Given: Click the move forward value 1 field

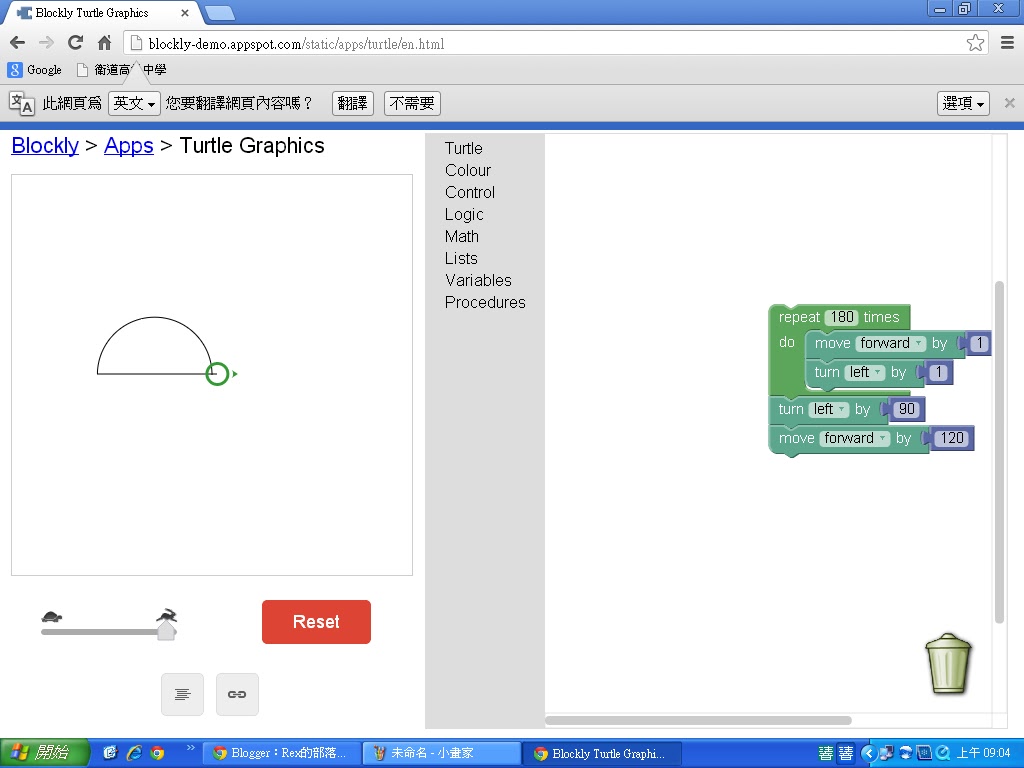Looking at the screenshot, I should pos(978,344).
